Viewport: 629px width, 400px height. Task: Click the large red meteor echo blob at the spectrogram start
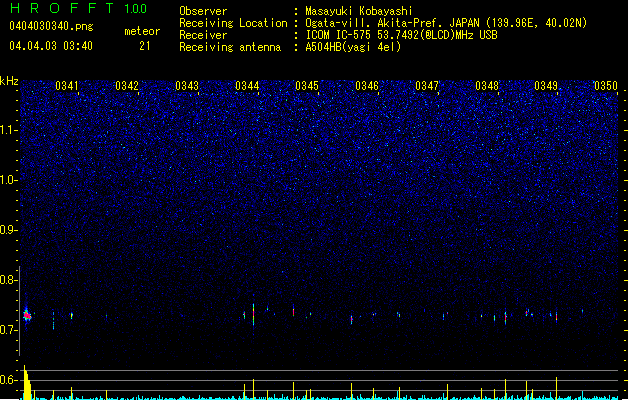pyautogui.click(x=27, y=315)
